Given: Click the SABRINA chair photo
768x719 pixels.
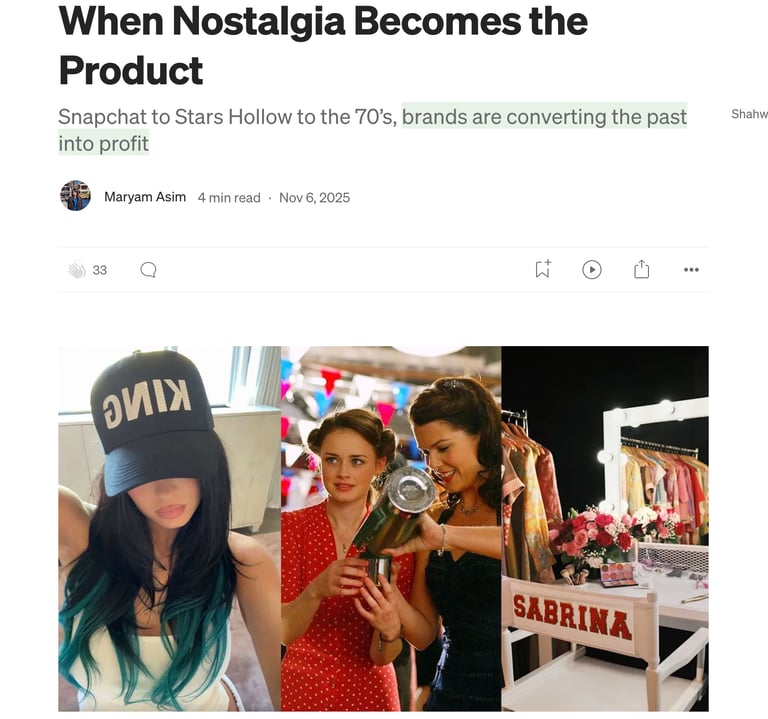Looking at the screenshot, I should 605,528.
